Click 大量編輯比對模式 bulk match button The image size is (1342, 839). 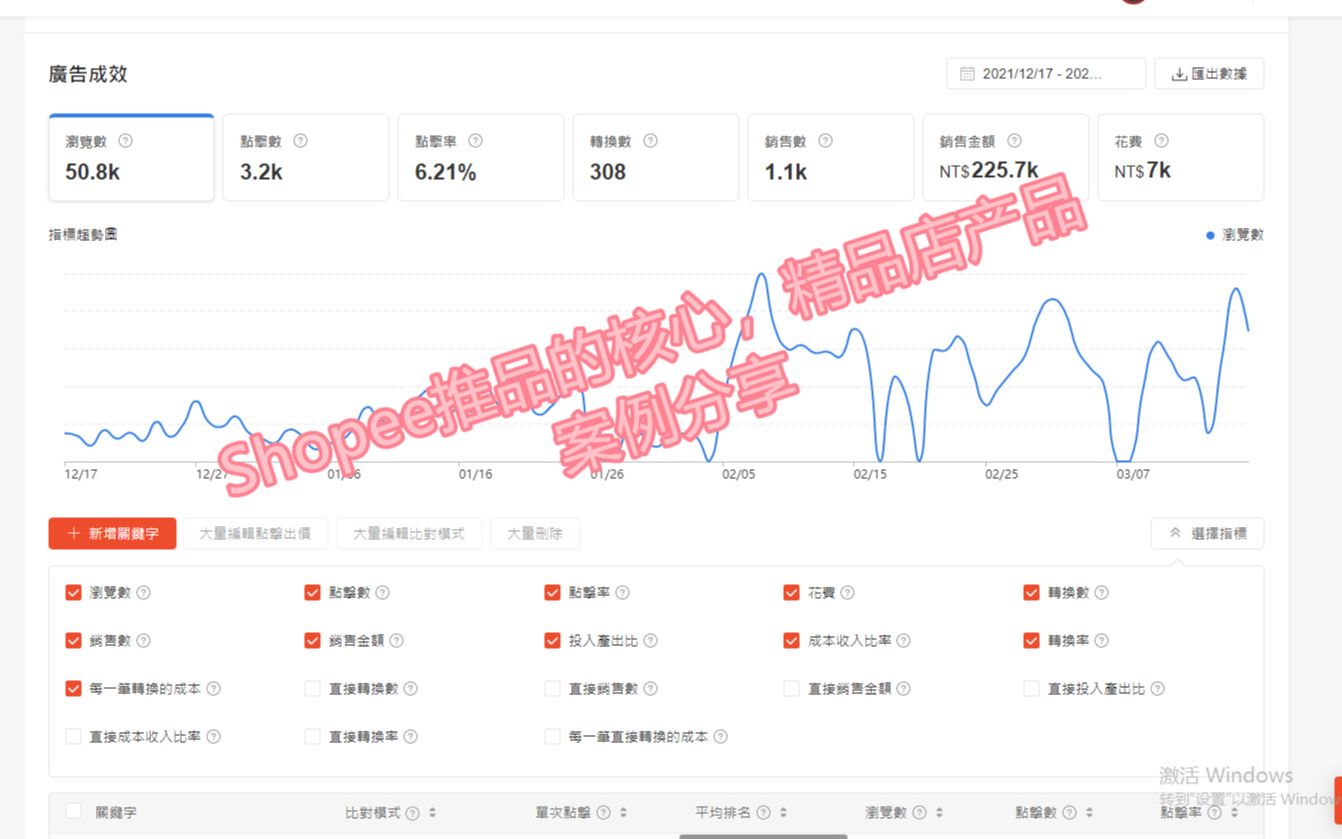(x=409, y=534)
